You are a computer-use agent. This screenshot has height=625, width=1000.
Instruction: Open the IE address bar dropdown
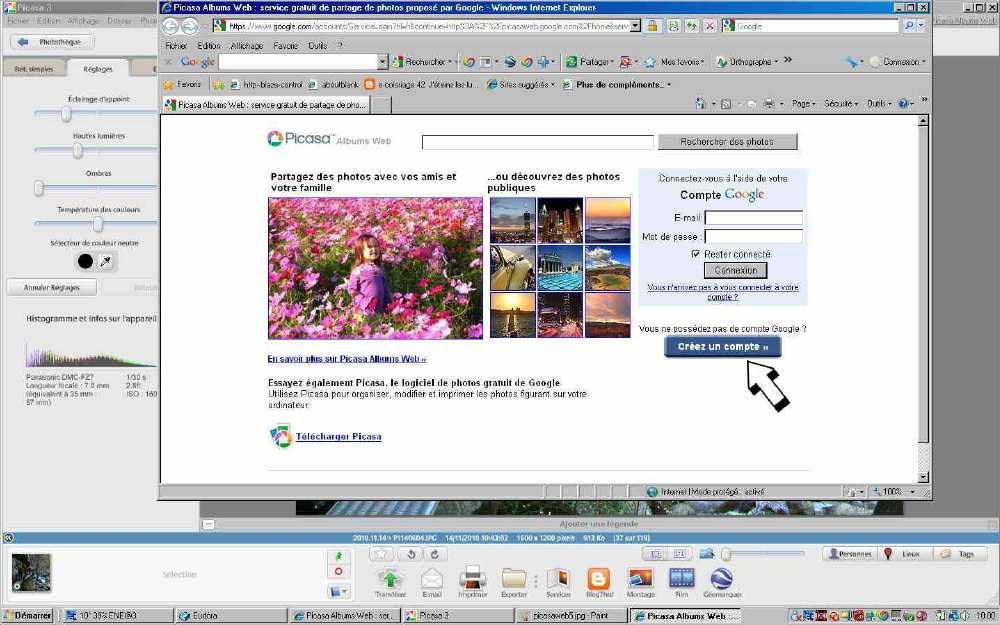(635, 26)
